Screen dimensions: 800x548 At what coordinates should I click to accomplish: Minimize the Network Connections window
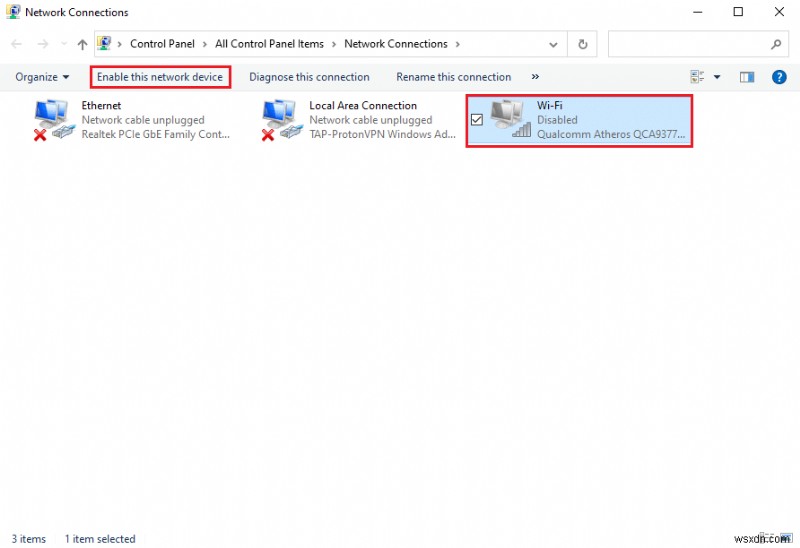pyautogui.click(x=698, y=12)
